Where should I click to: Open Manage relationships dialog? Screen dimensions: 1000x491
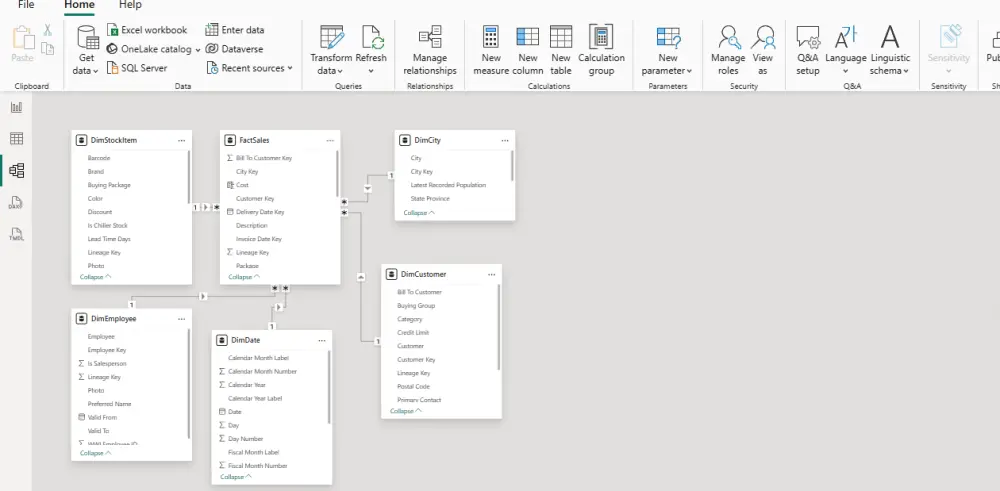[x=430, y=50]
